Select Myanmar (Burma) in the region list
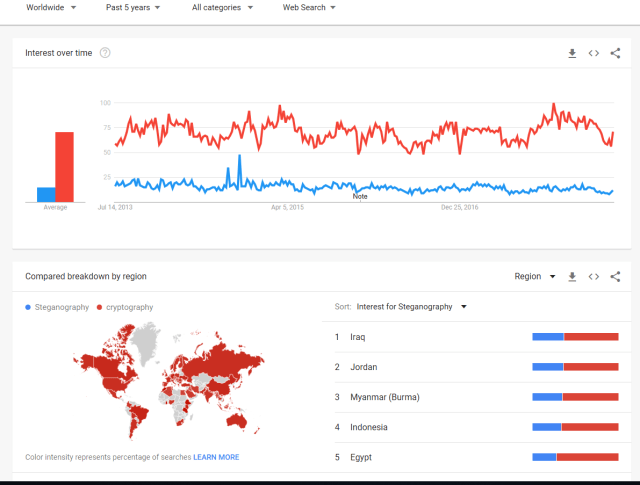The height and width of the screenshot is (485, 640). (x=384, y=397)
